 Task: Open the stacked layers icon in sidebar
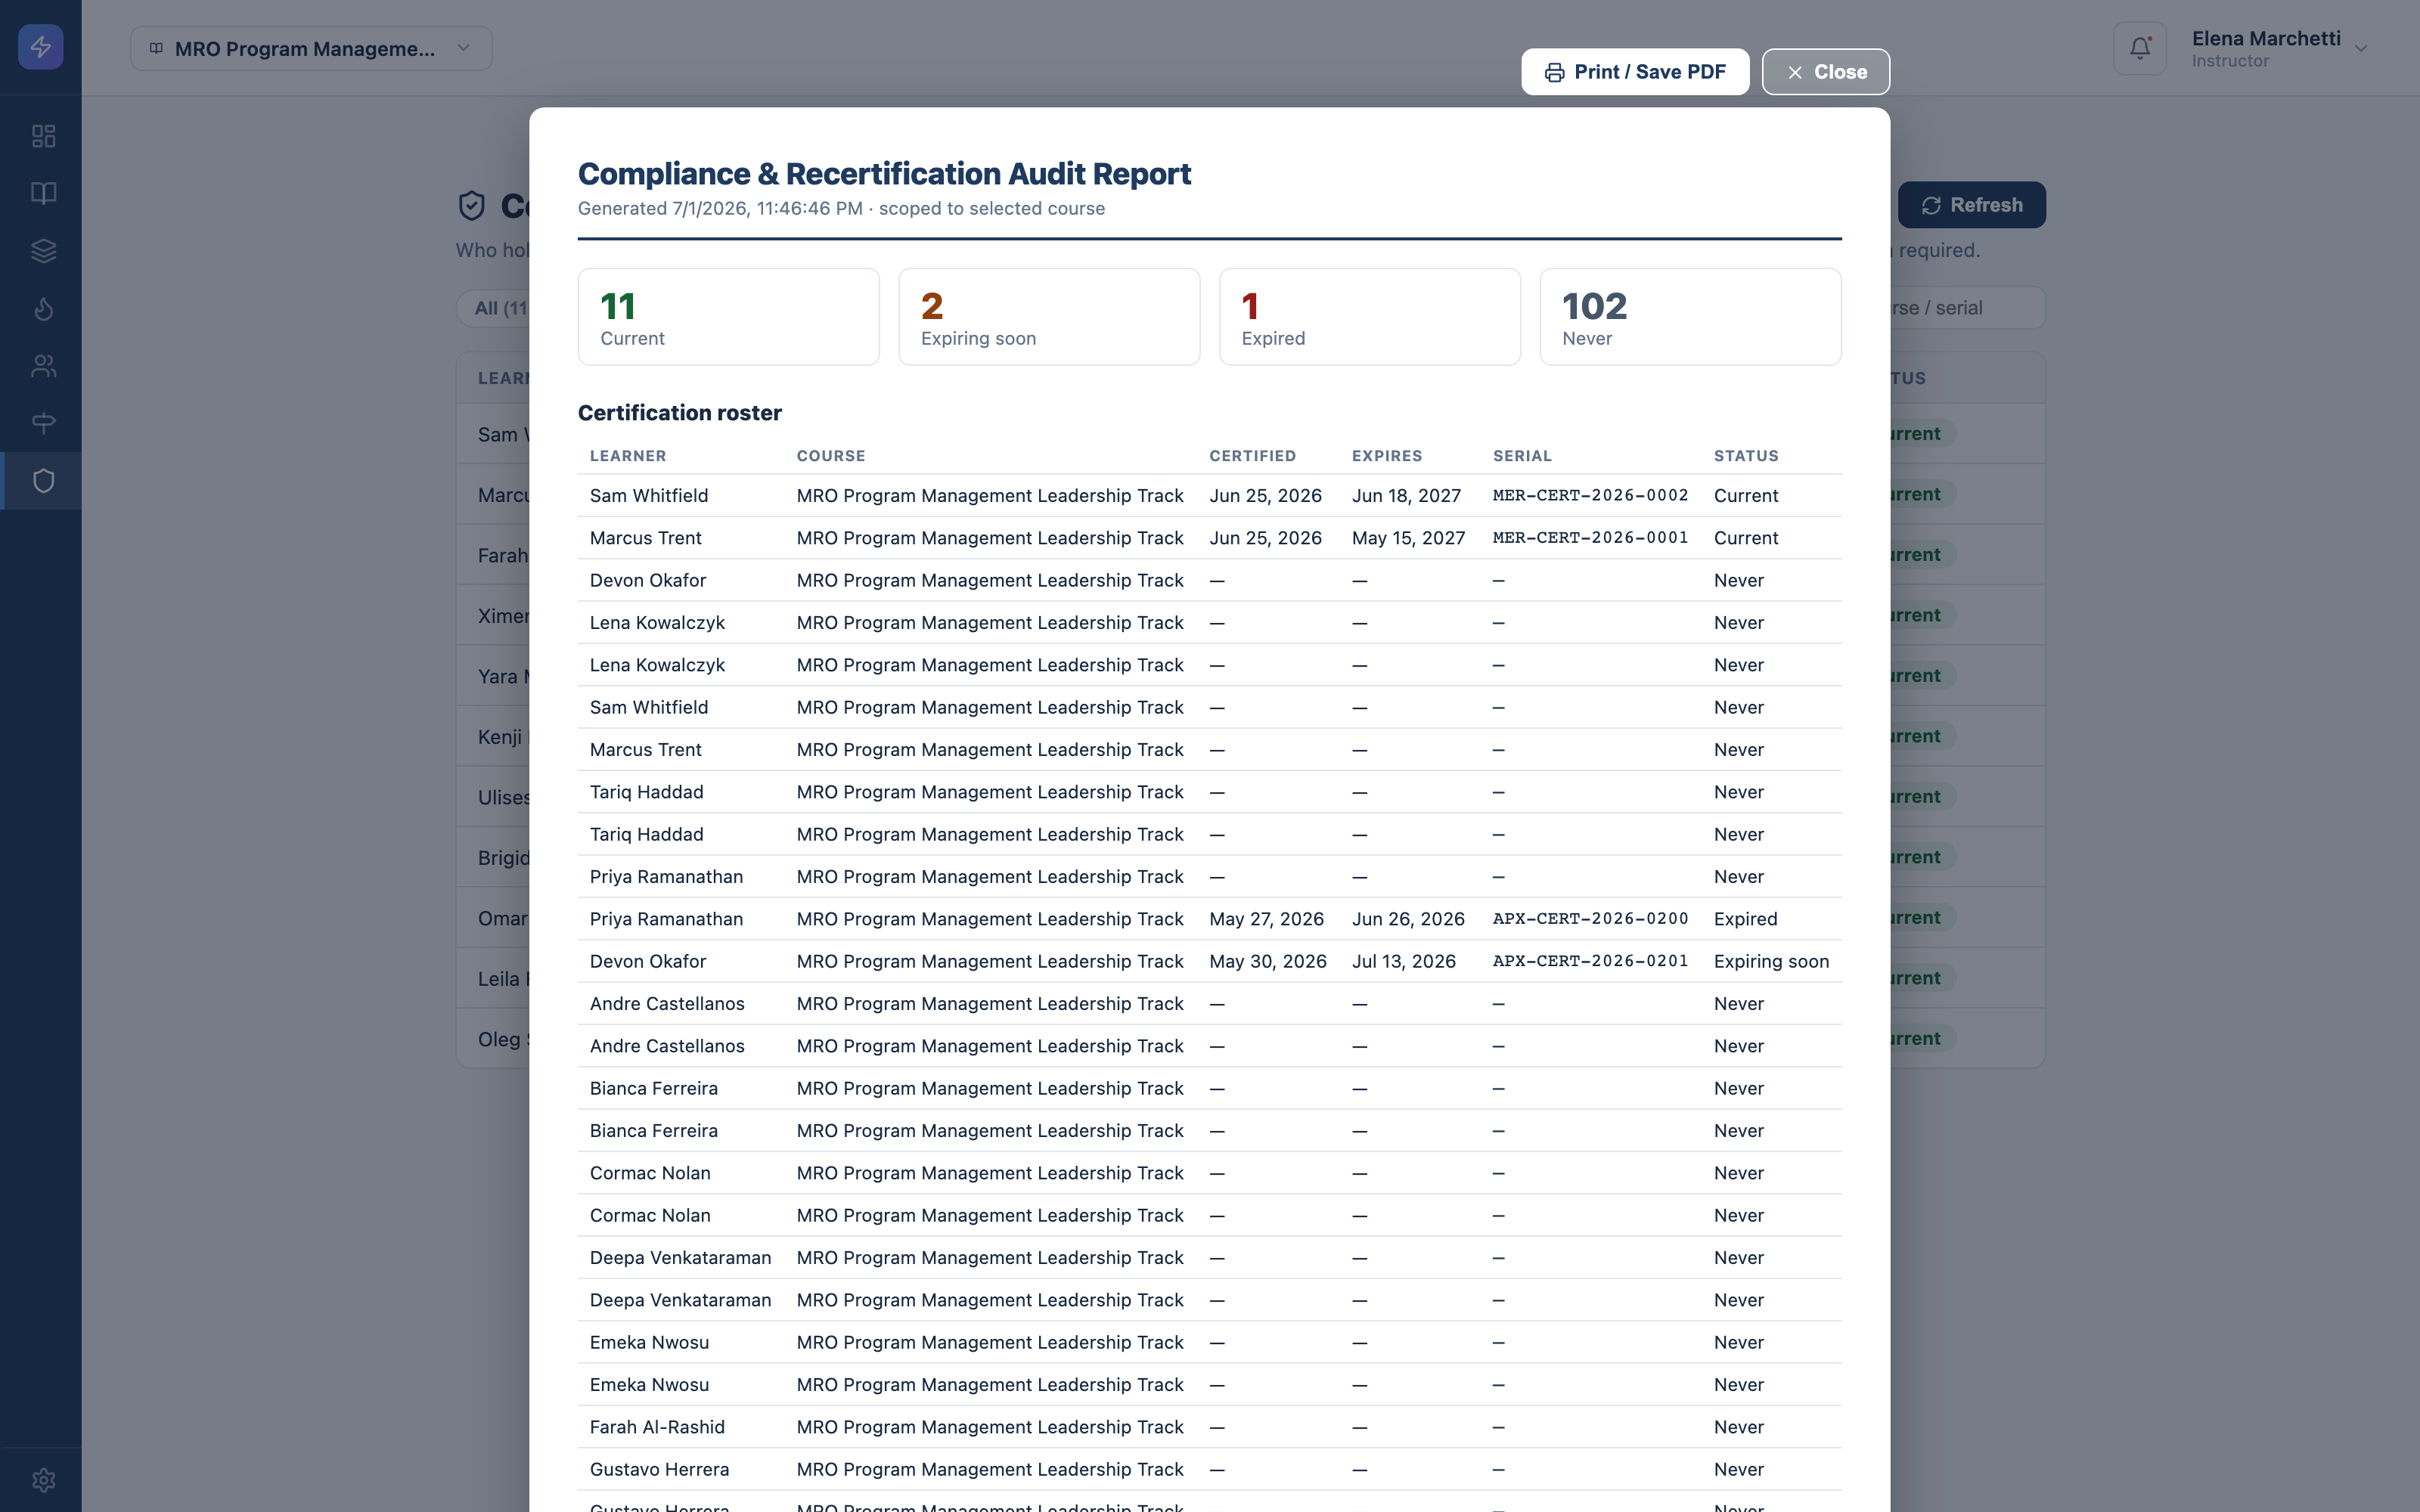click(x=43, y=251)
